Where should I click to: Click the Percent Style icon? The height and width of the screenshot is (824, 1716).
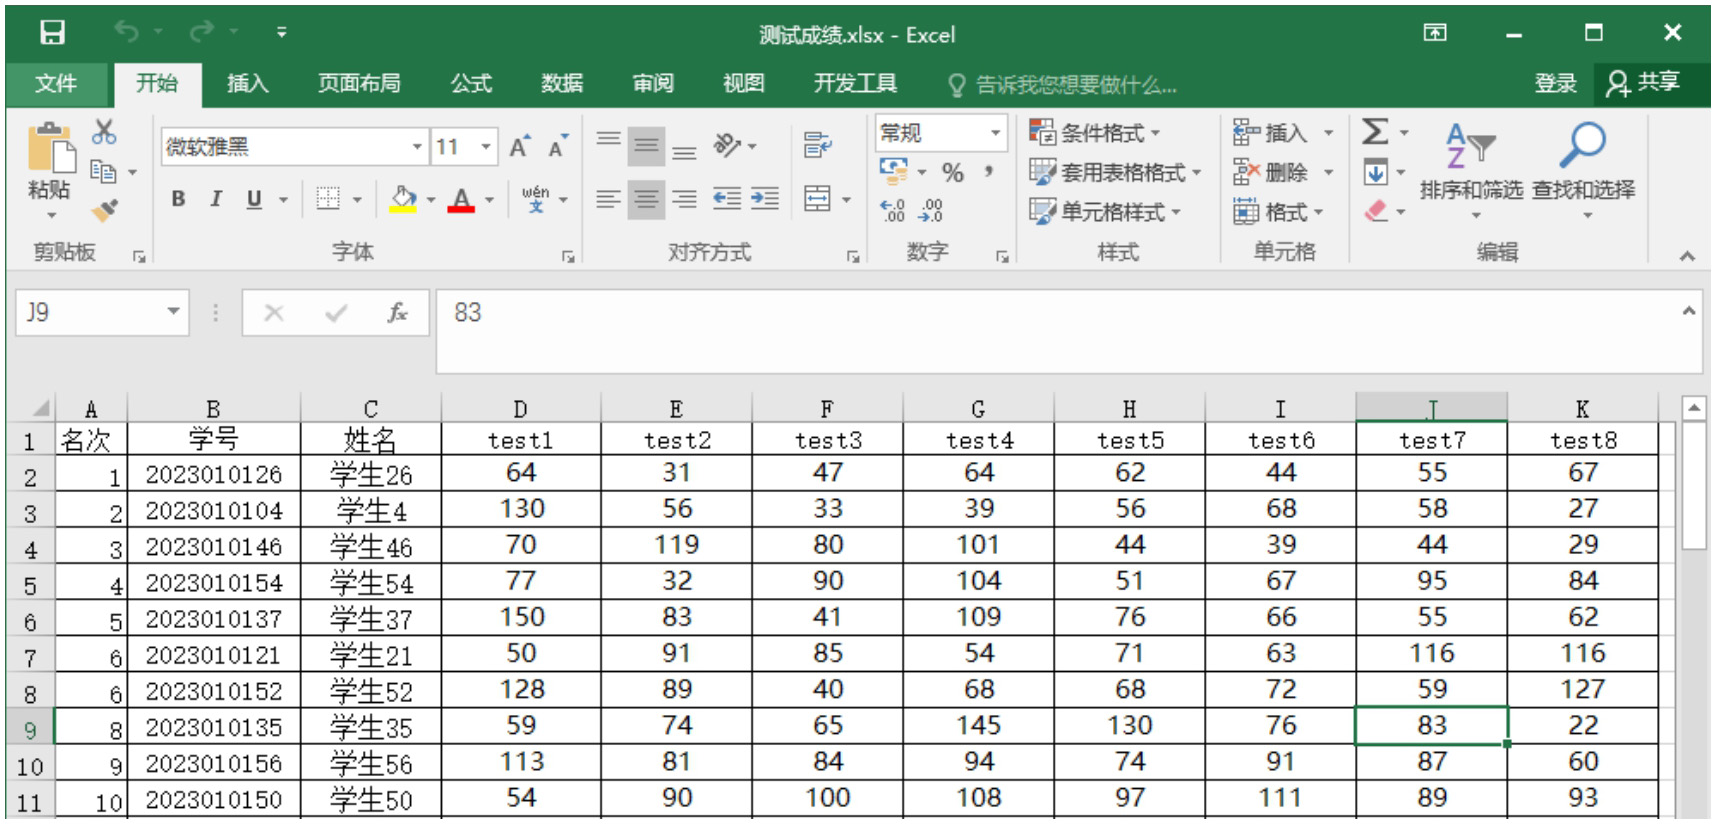pyautogui.click(x=952, y=173)
